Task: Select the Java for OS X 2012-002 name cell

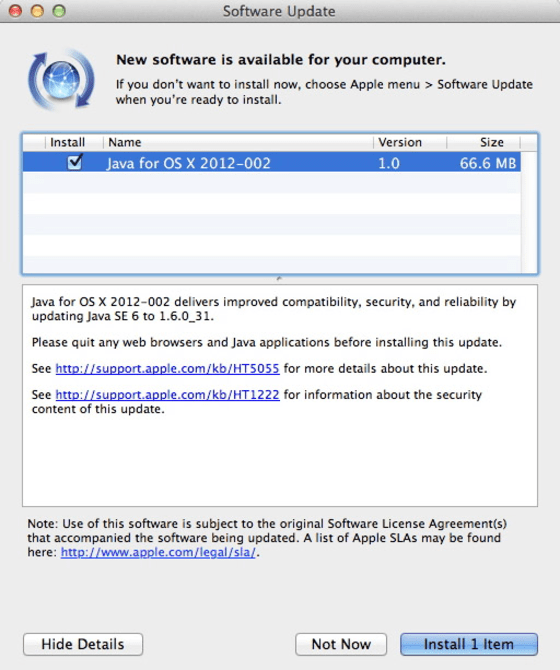Action: click(188, 163)
